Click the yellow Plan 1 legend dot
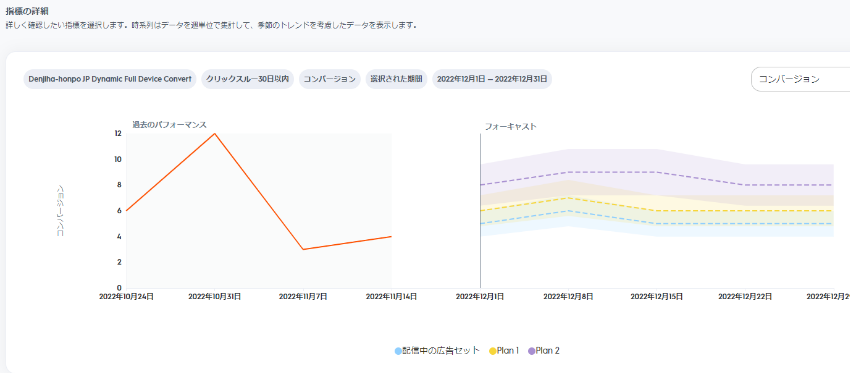Image resolution: width=850 pixels, height=373 pixels. coord(493,351)
